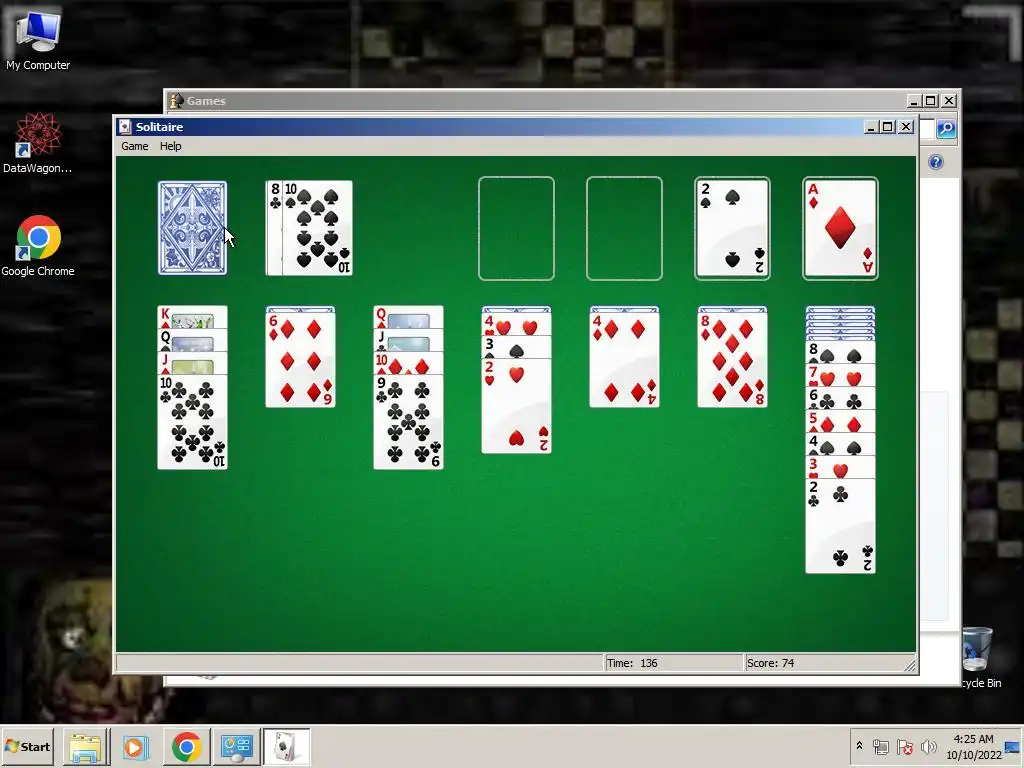Click the volume speaker tray icon
The image size is (1024, 768).
point(928,746)
